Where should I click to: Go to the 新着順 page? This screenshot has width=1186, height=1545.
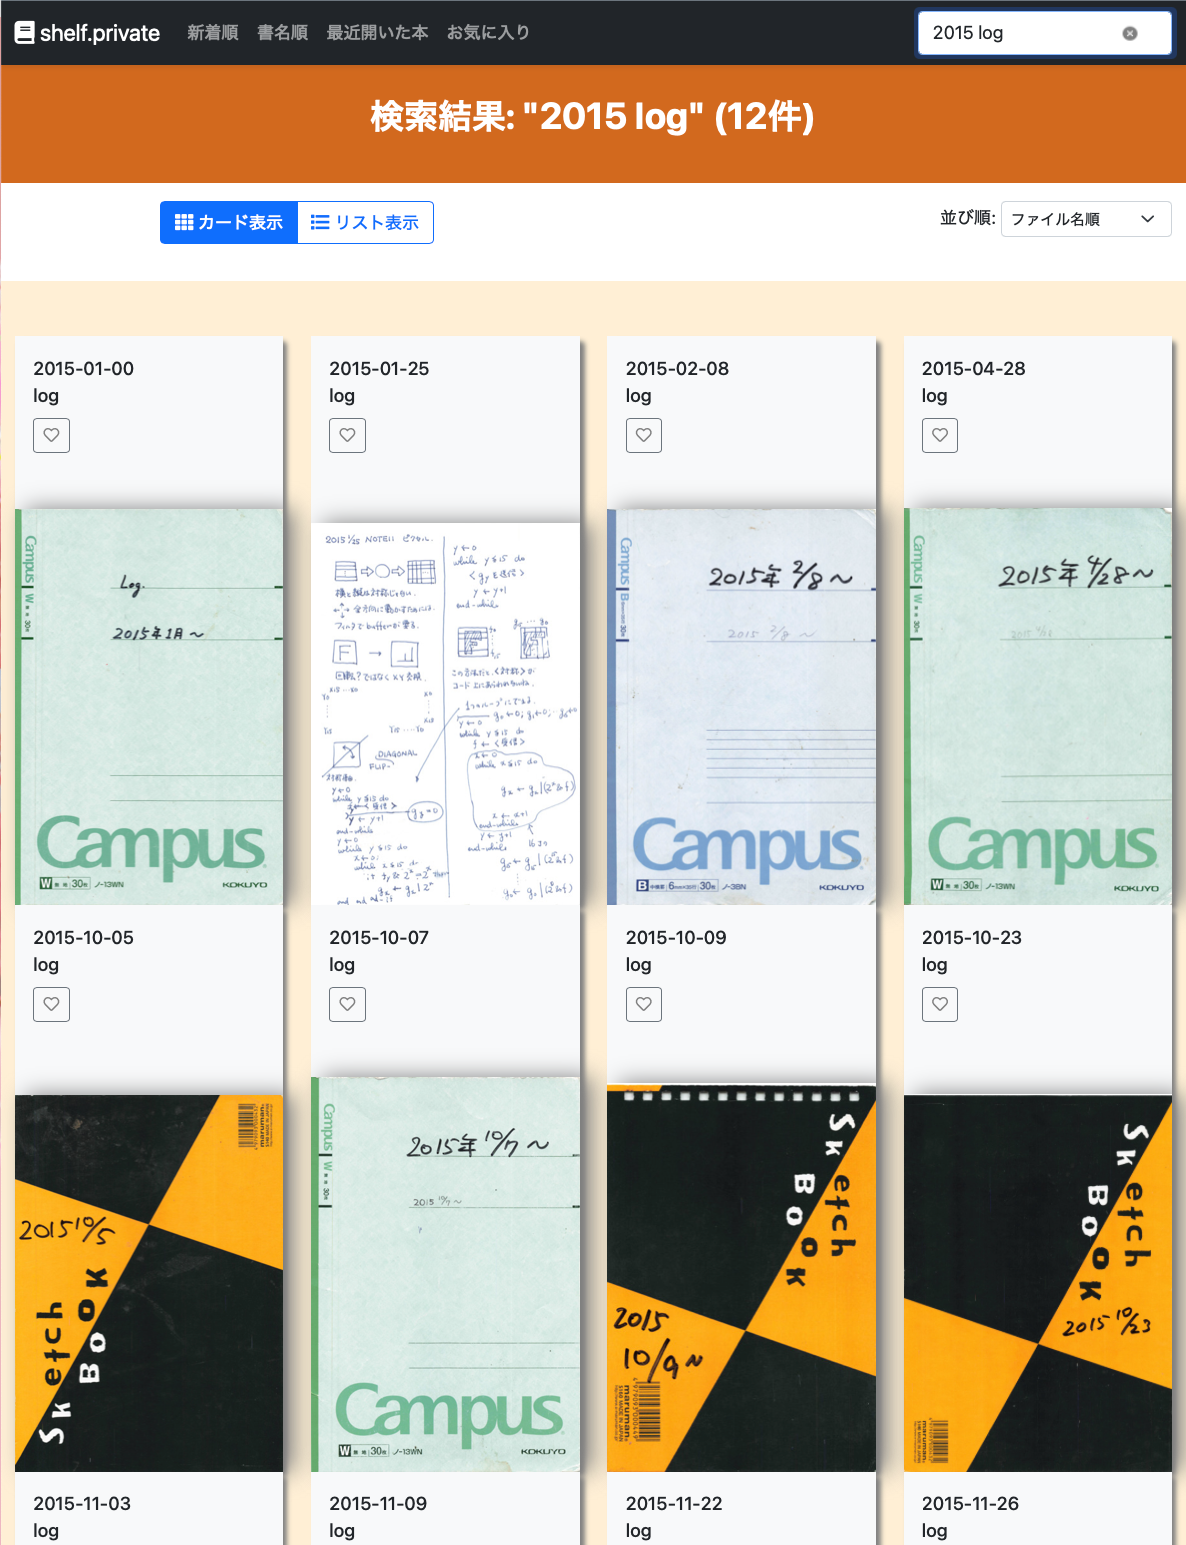[213, 33]
